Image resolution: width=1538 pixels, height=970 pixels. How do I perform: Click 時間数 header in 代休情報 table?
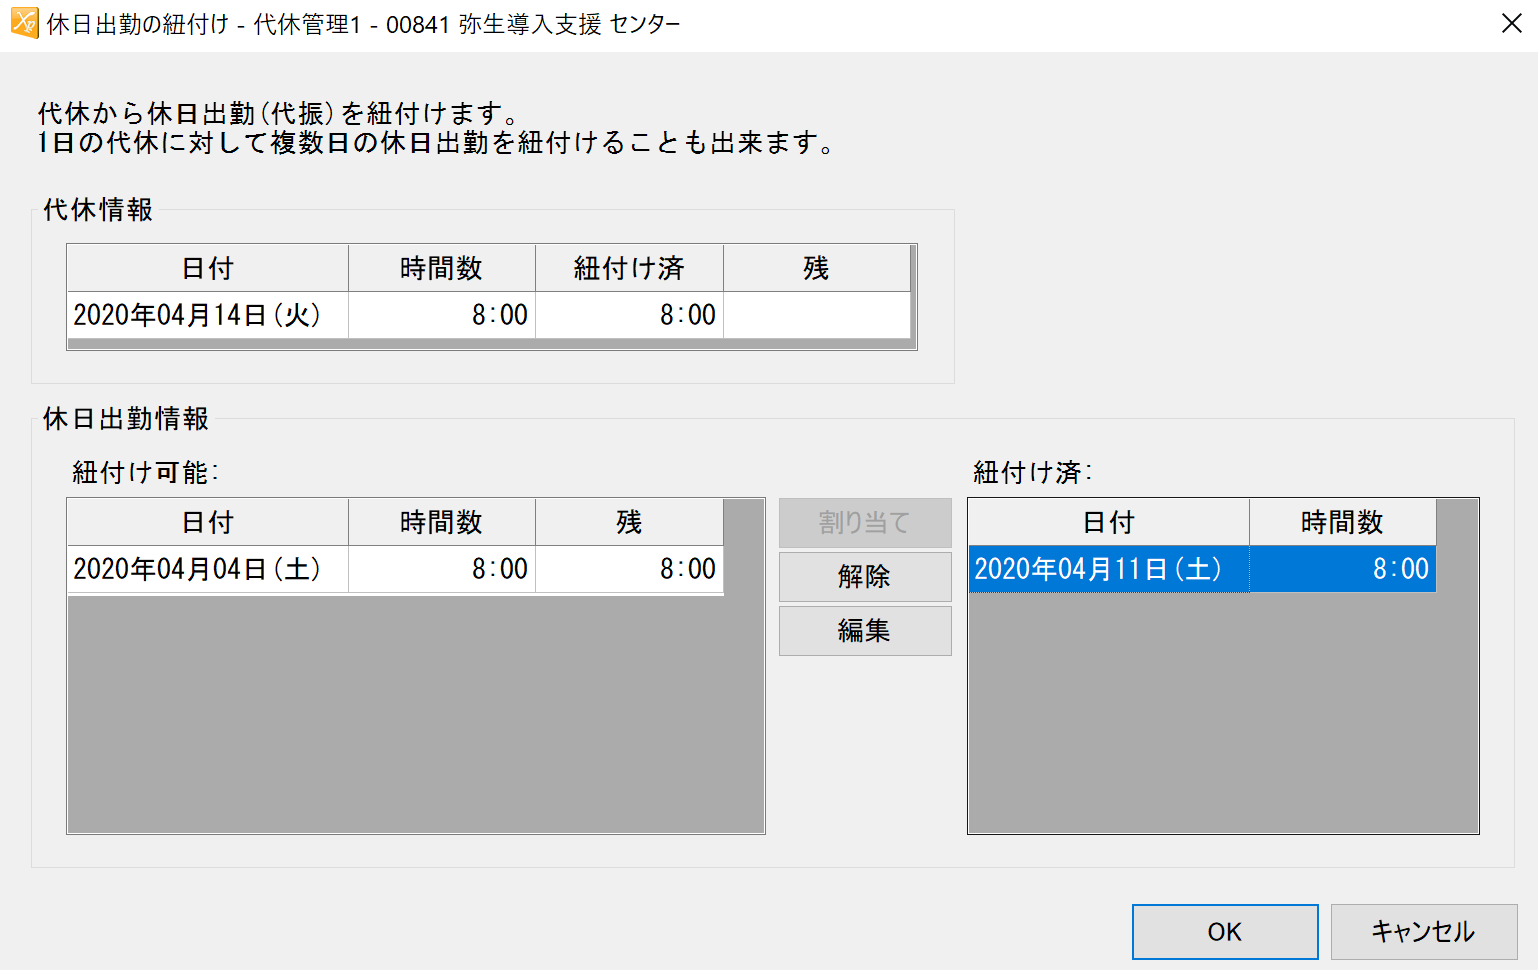tap(442, 268)
